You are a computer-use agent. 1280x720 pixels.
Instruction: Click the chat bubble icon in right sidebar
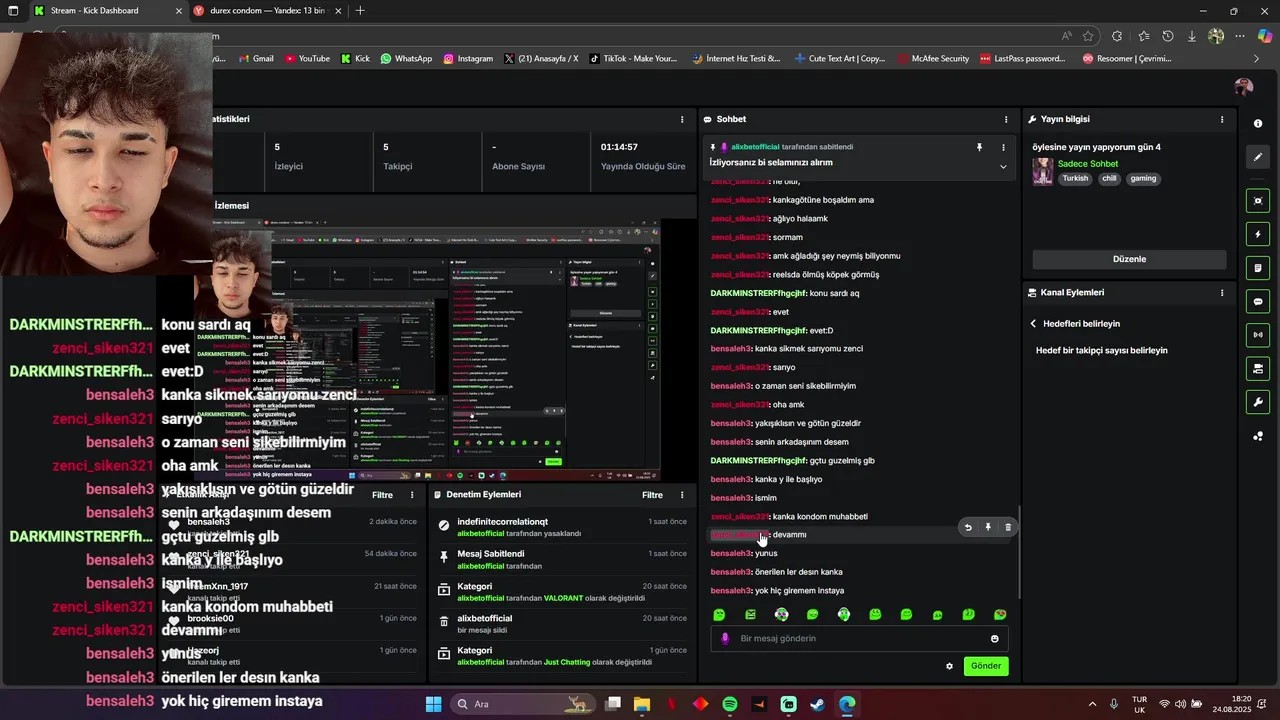click(x=1258, y=301)
